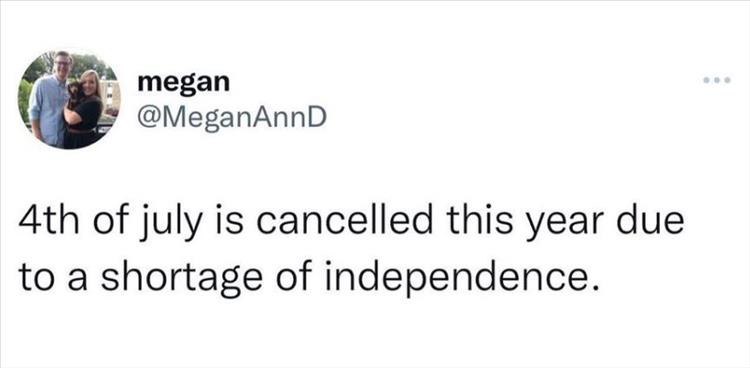The image size is (750, 368).
Task: Click the dog held in avatar photo
Action: (73, 93)
